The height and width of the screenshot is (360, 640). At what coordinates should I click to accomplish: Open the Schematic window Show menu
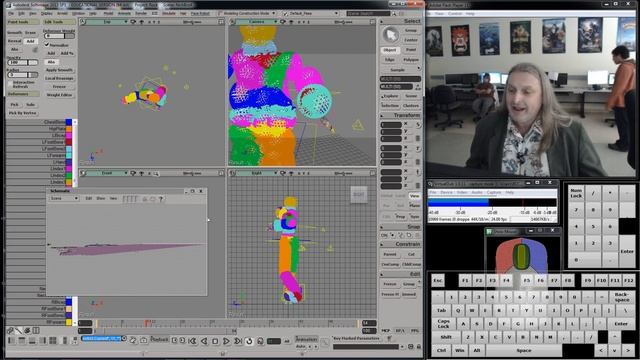(x=100, y=198)
